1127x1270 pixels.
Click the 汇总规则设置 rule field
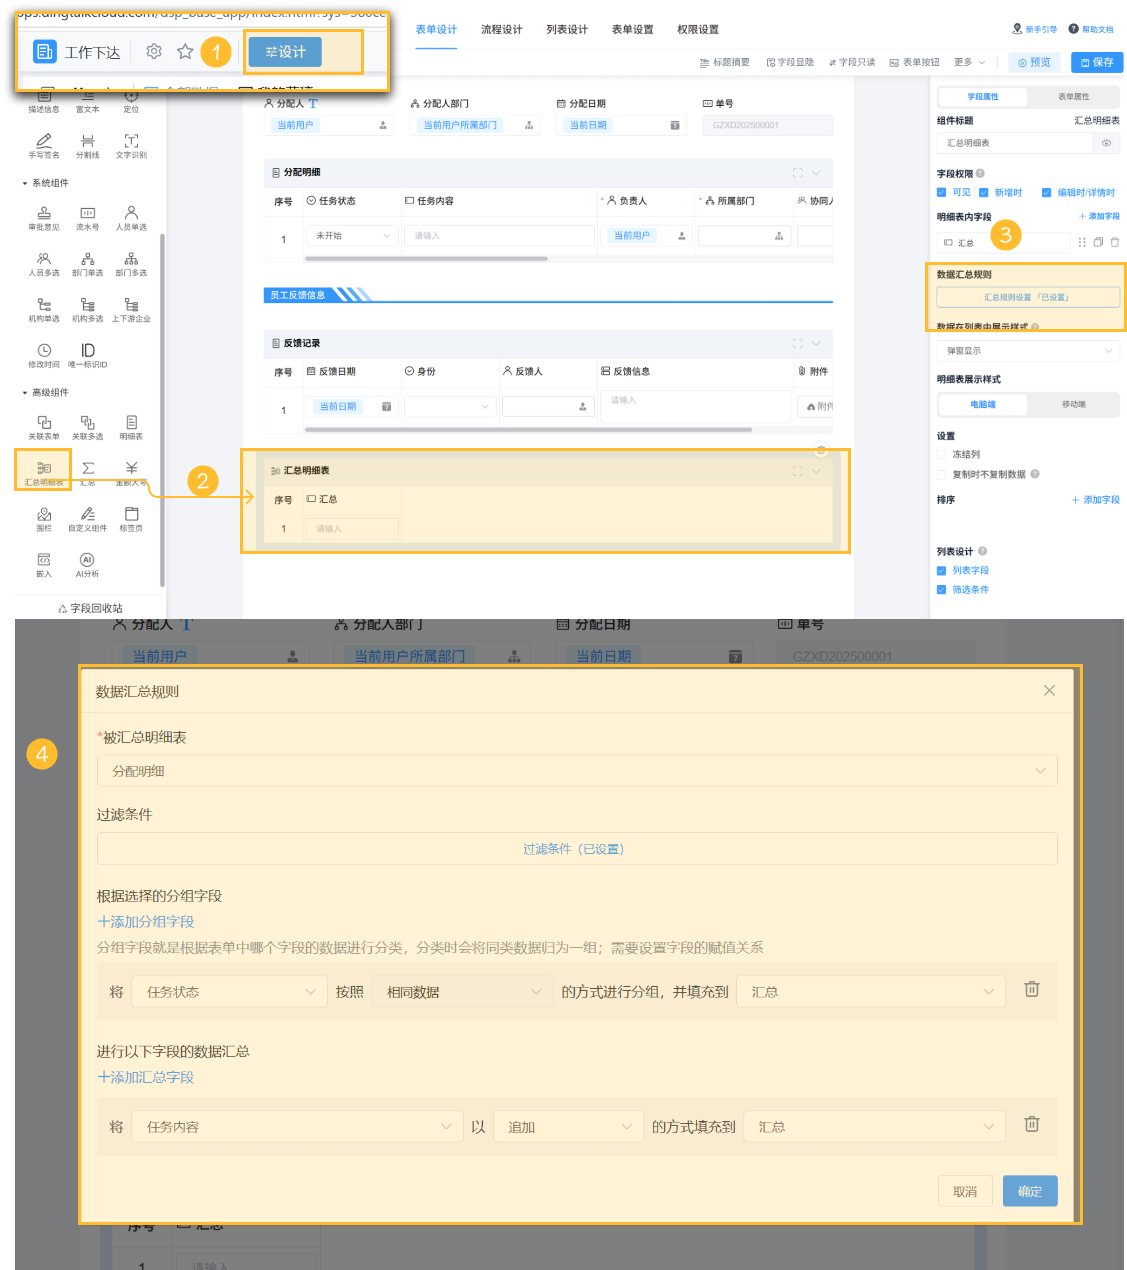[x=1028, y=297]
